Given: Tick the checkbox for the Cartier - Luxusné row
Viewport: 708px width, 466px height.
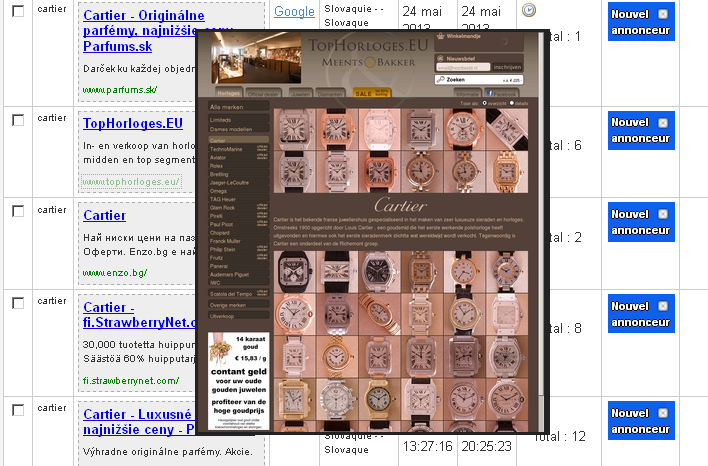Looking at the screenshot, I should click(x=18, y=410).
